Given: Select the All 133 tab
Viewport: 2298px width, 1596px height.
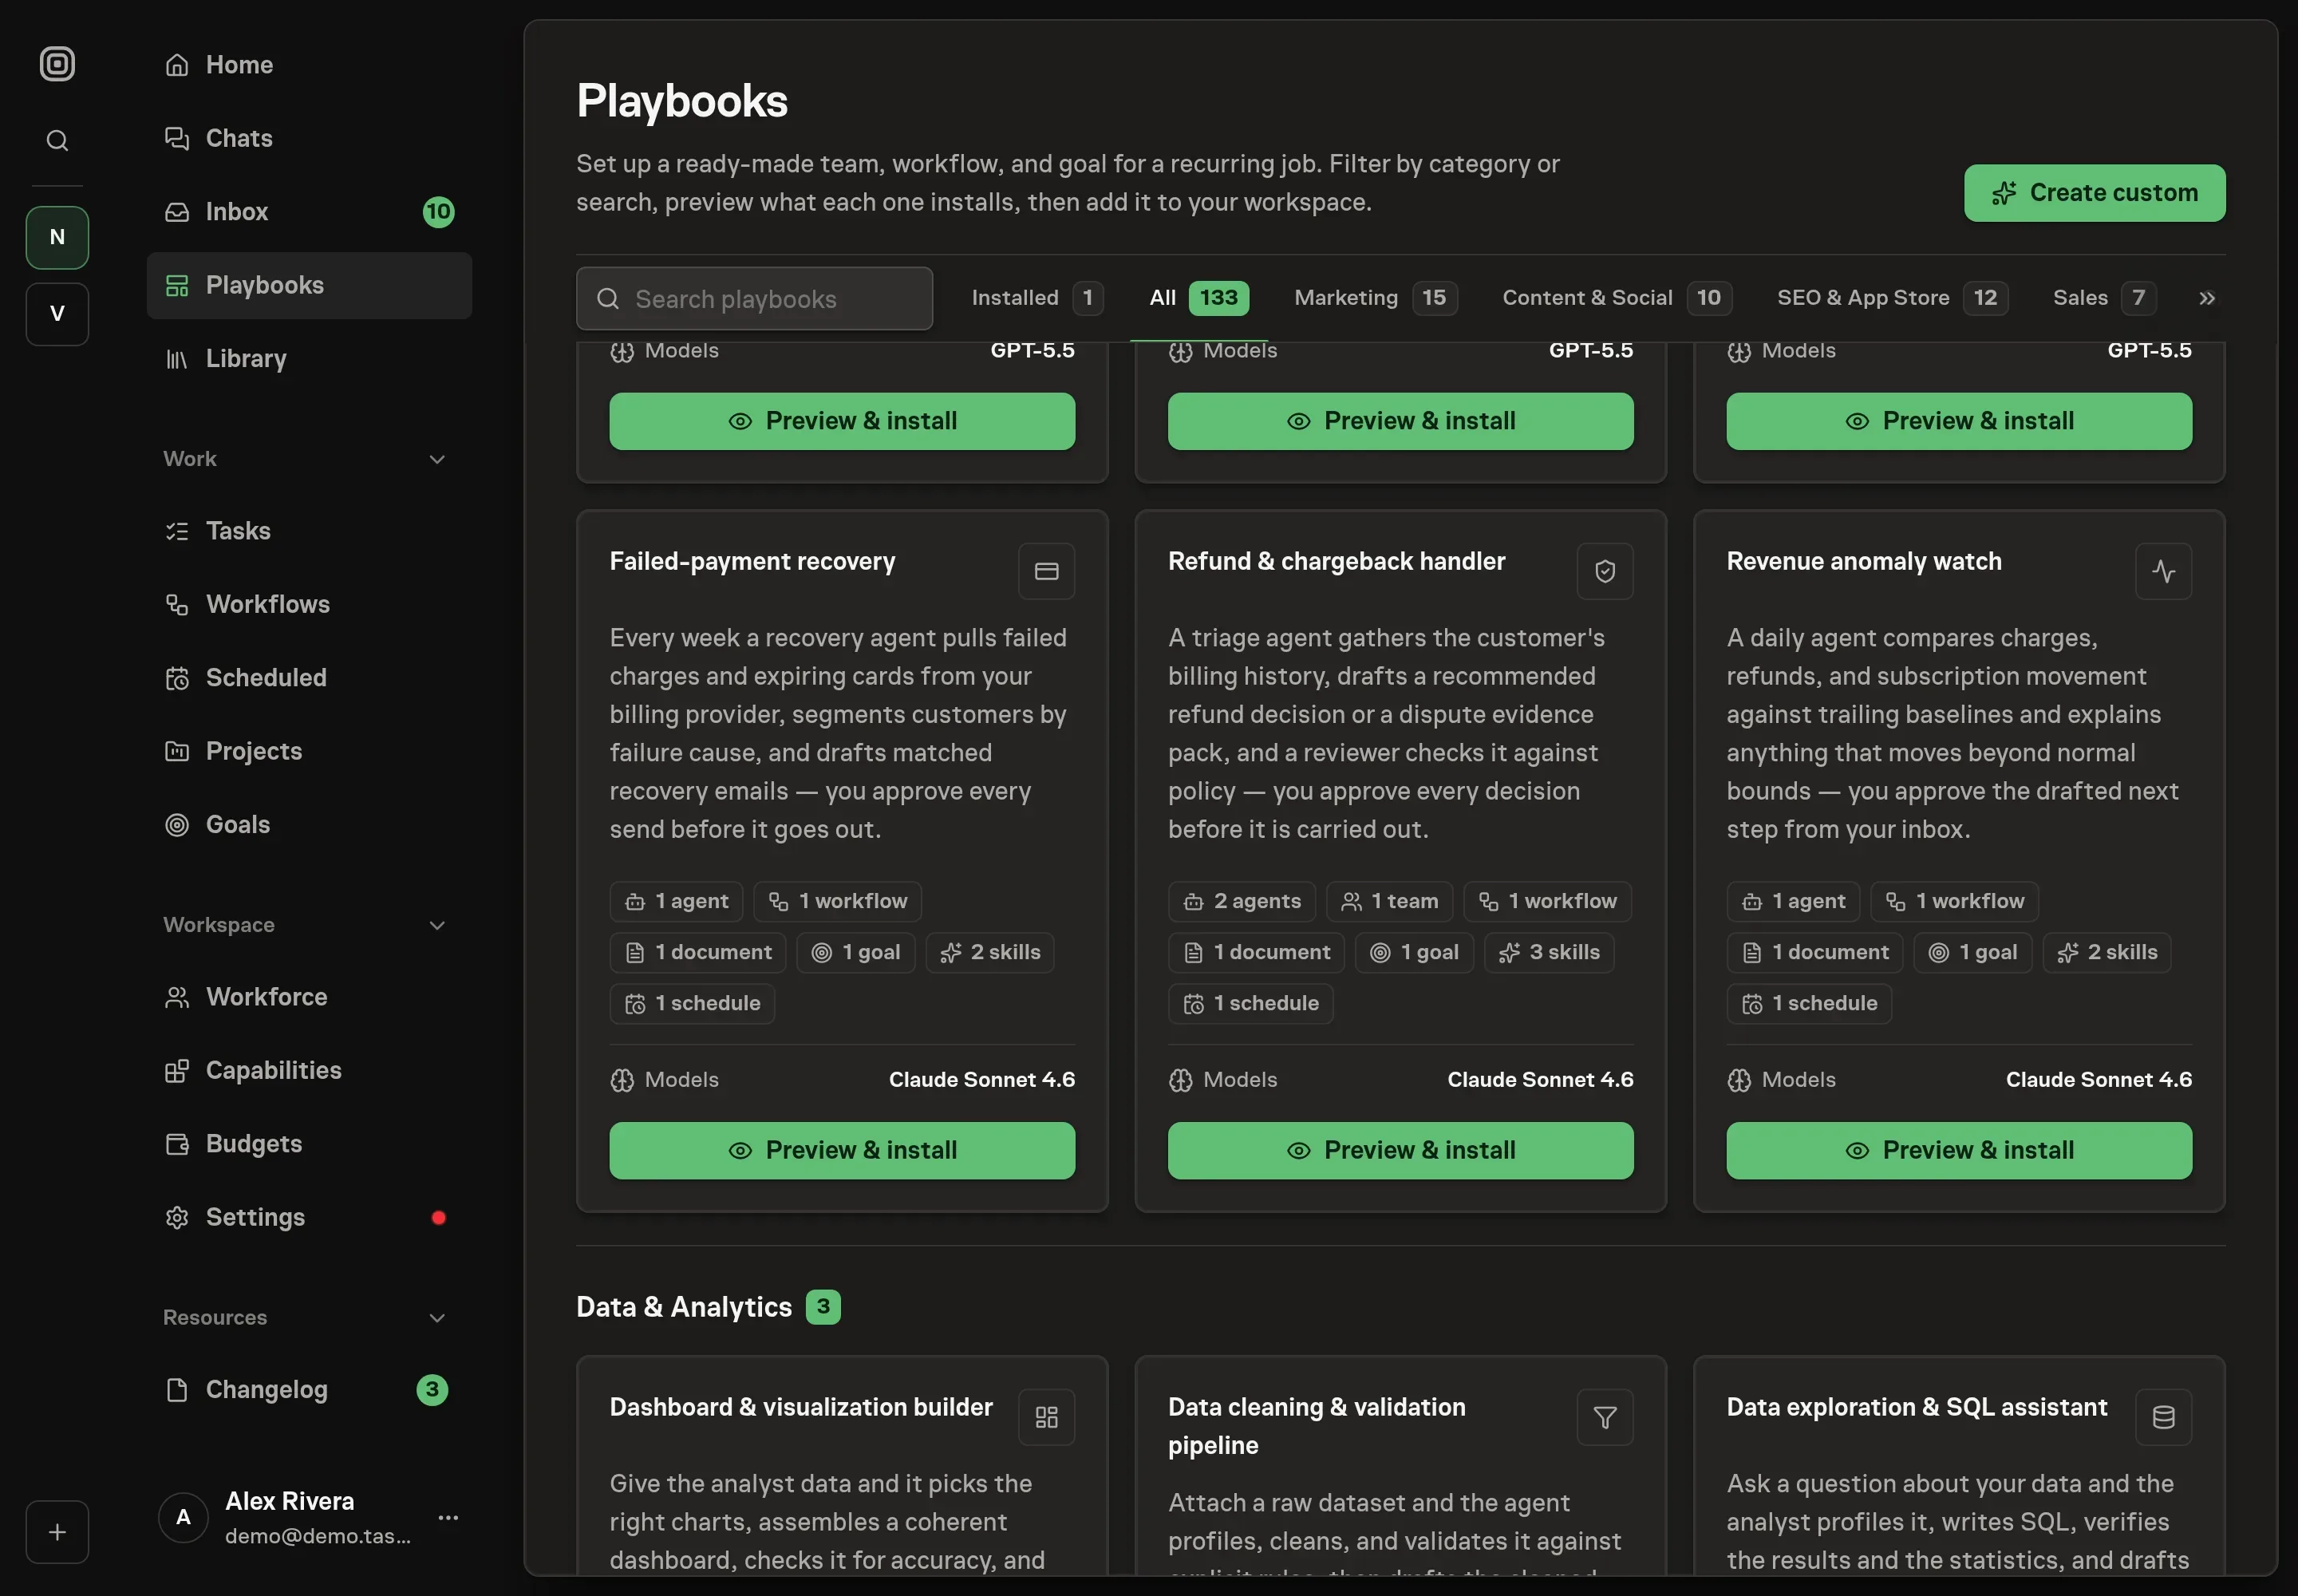Looking at the screenshot, I should (1198, 298).
